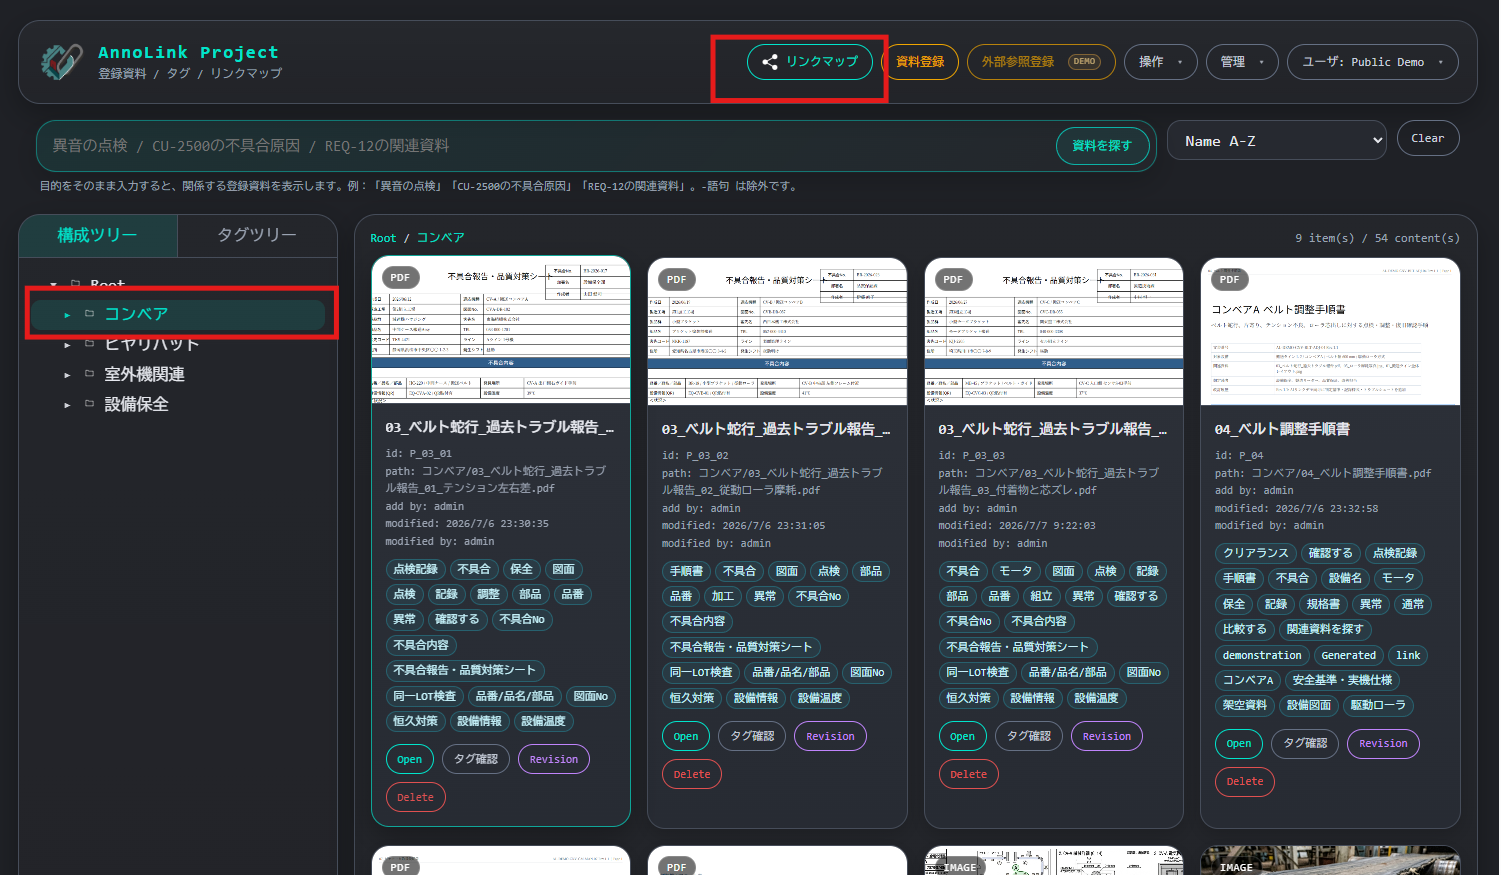Click the 加工 tag on card P_03_02
Screen dimensions: 1501x875
coord(723,597)
